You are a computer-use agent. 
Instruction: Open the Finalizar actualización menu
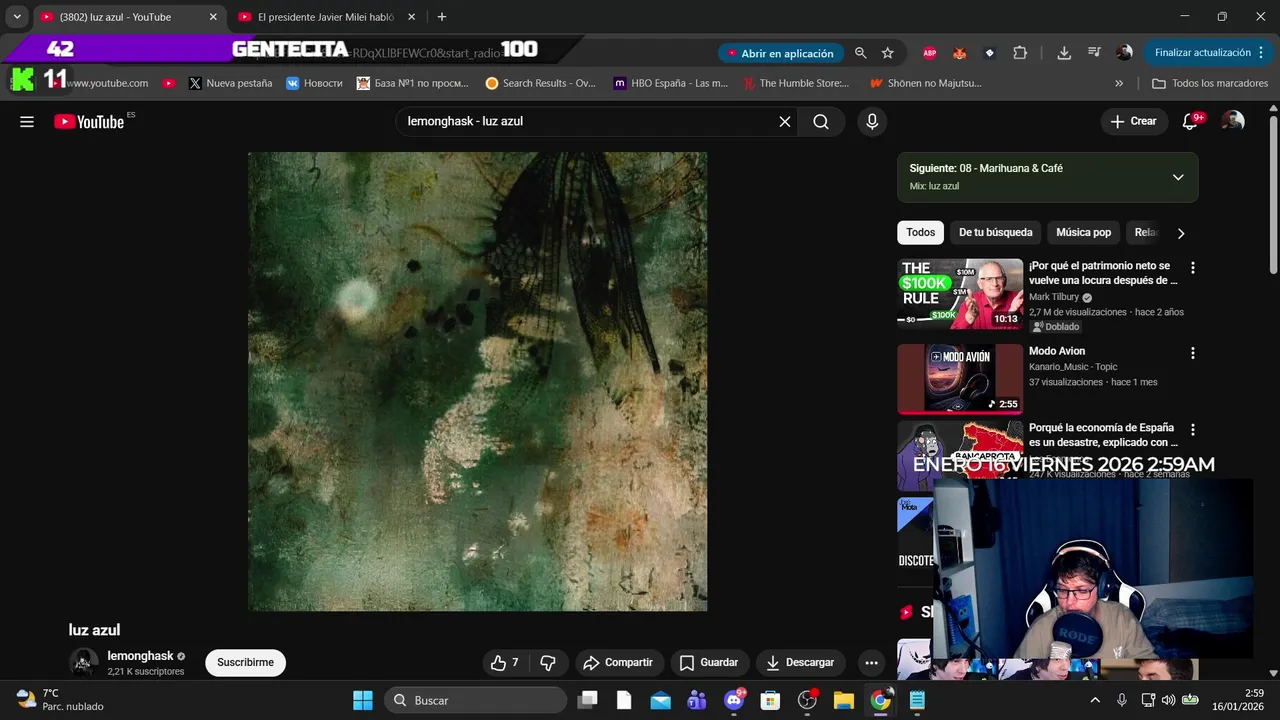pos(1208,53)
